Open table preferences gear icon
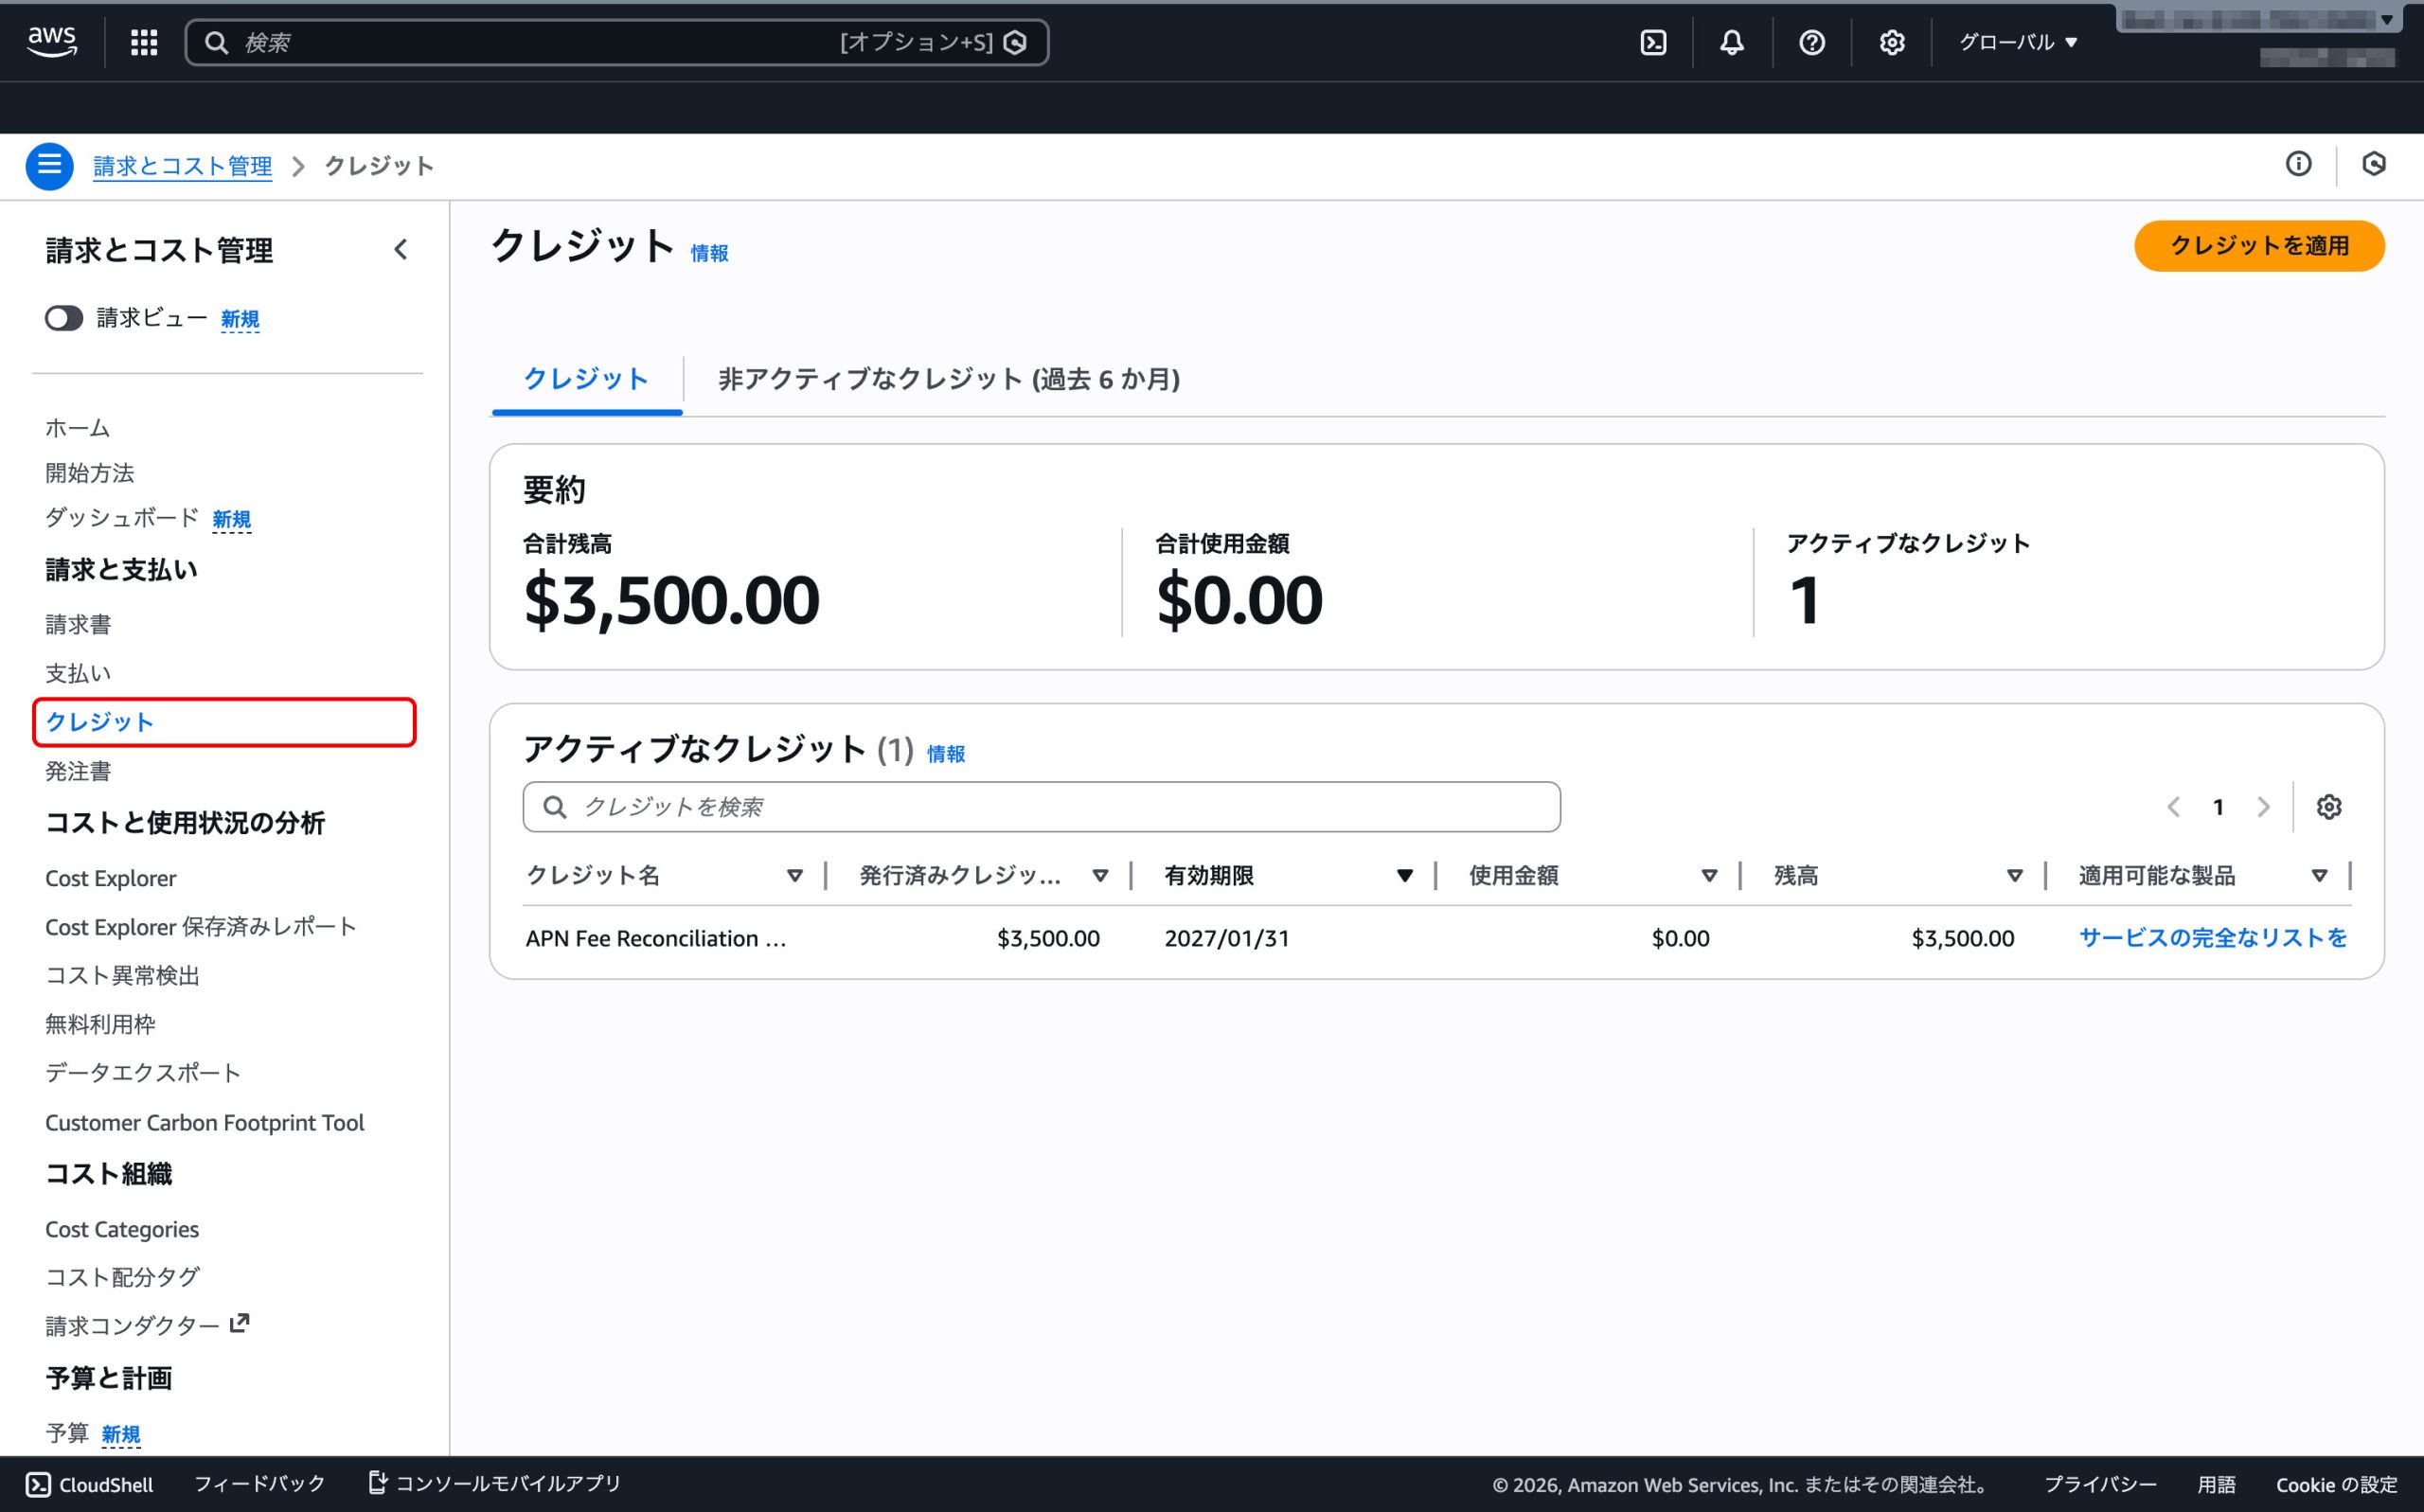The height and width of the screenshot is (1512, 2424). click(2329, 807)
